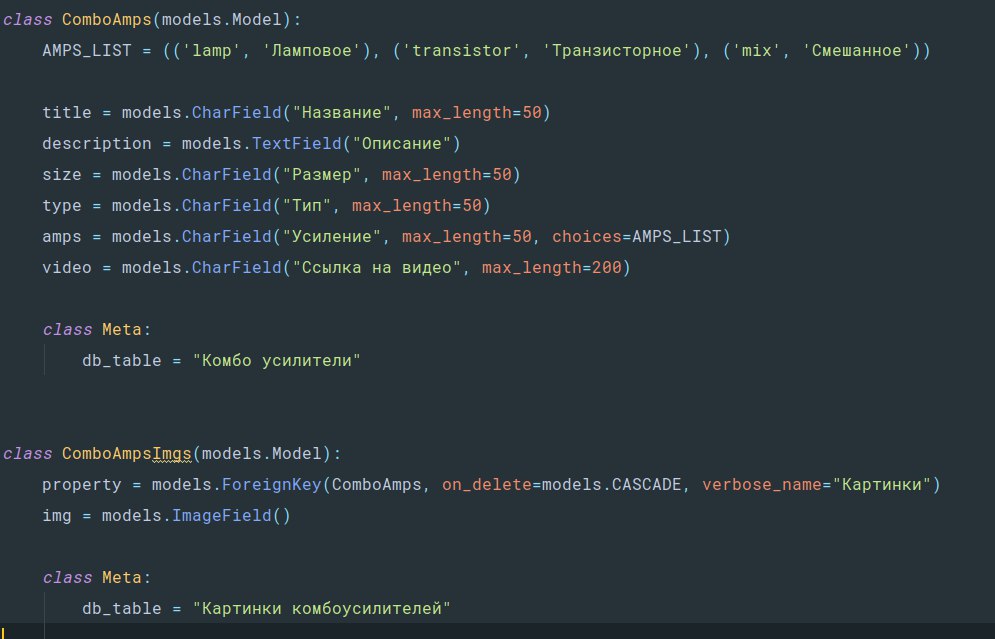Click the ComboAmpsImgs class name
This screenshot has width=995, height=639.
click(x=127, y=454)
